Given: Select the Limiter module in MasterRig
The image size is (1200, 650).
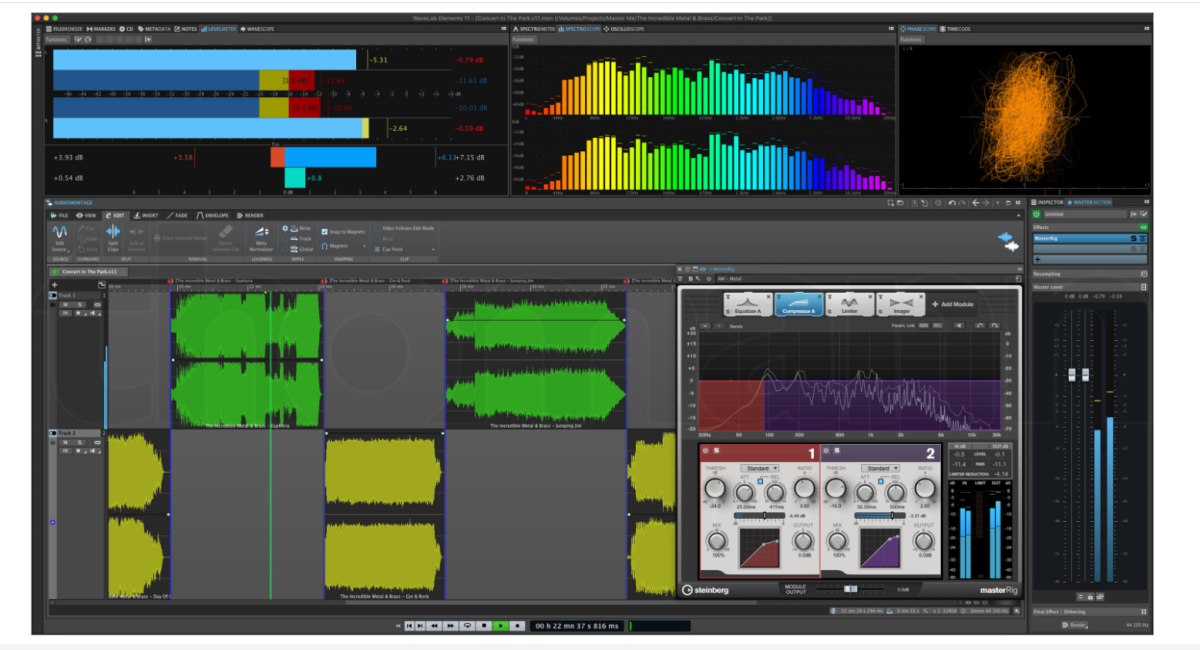Looking at the screenshot, I should click(849, 304).
